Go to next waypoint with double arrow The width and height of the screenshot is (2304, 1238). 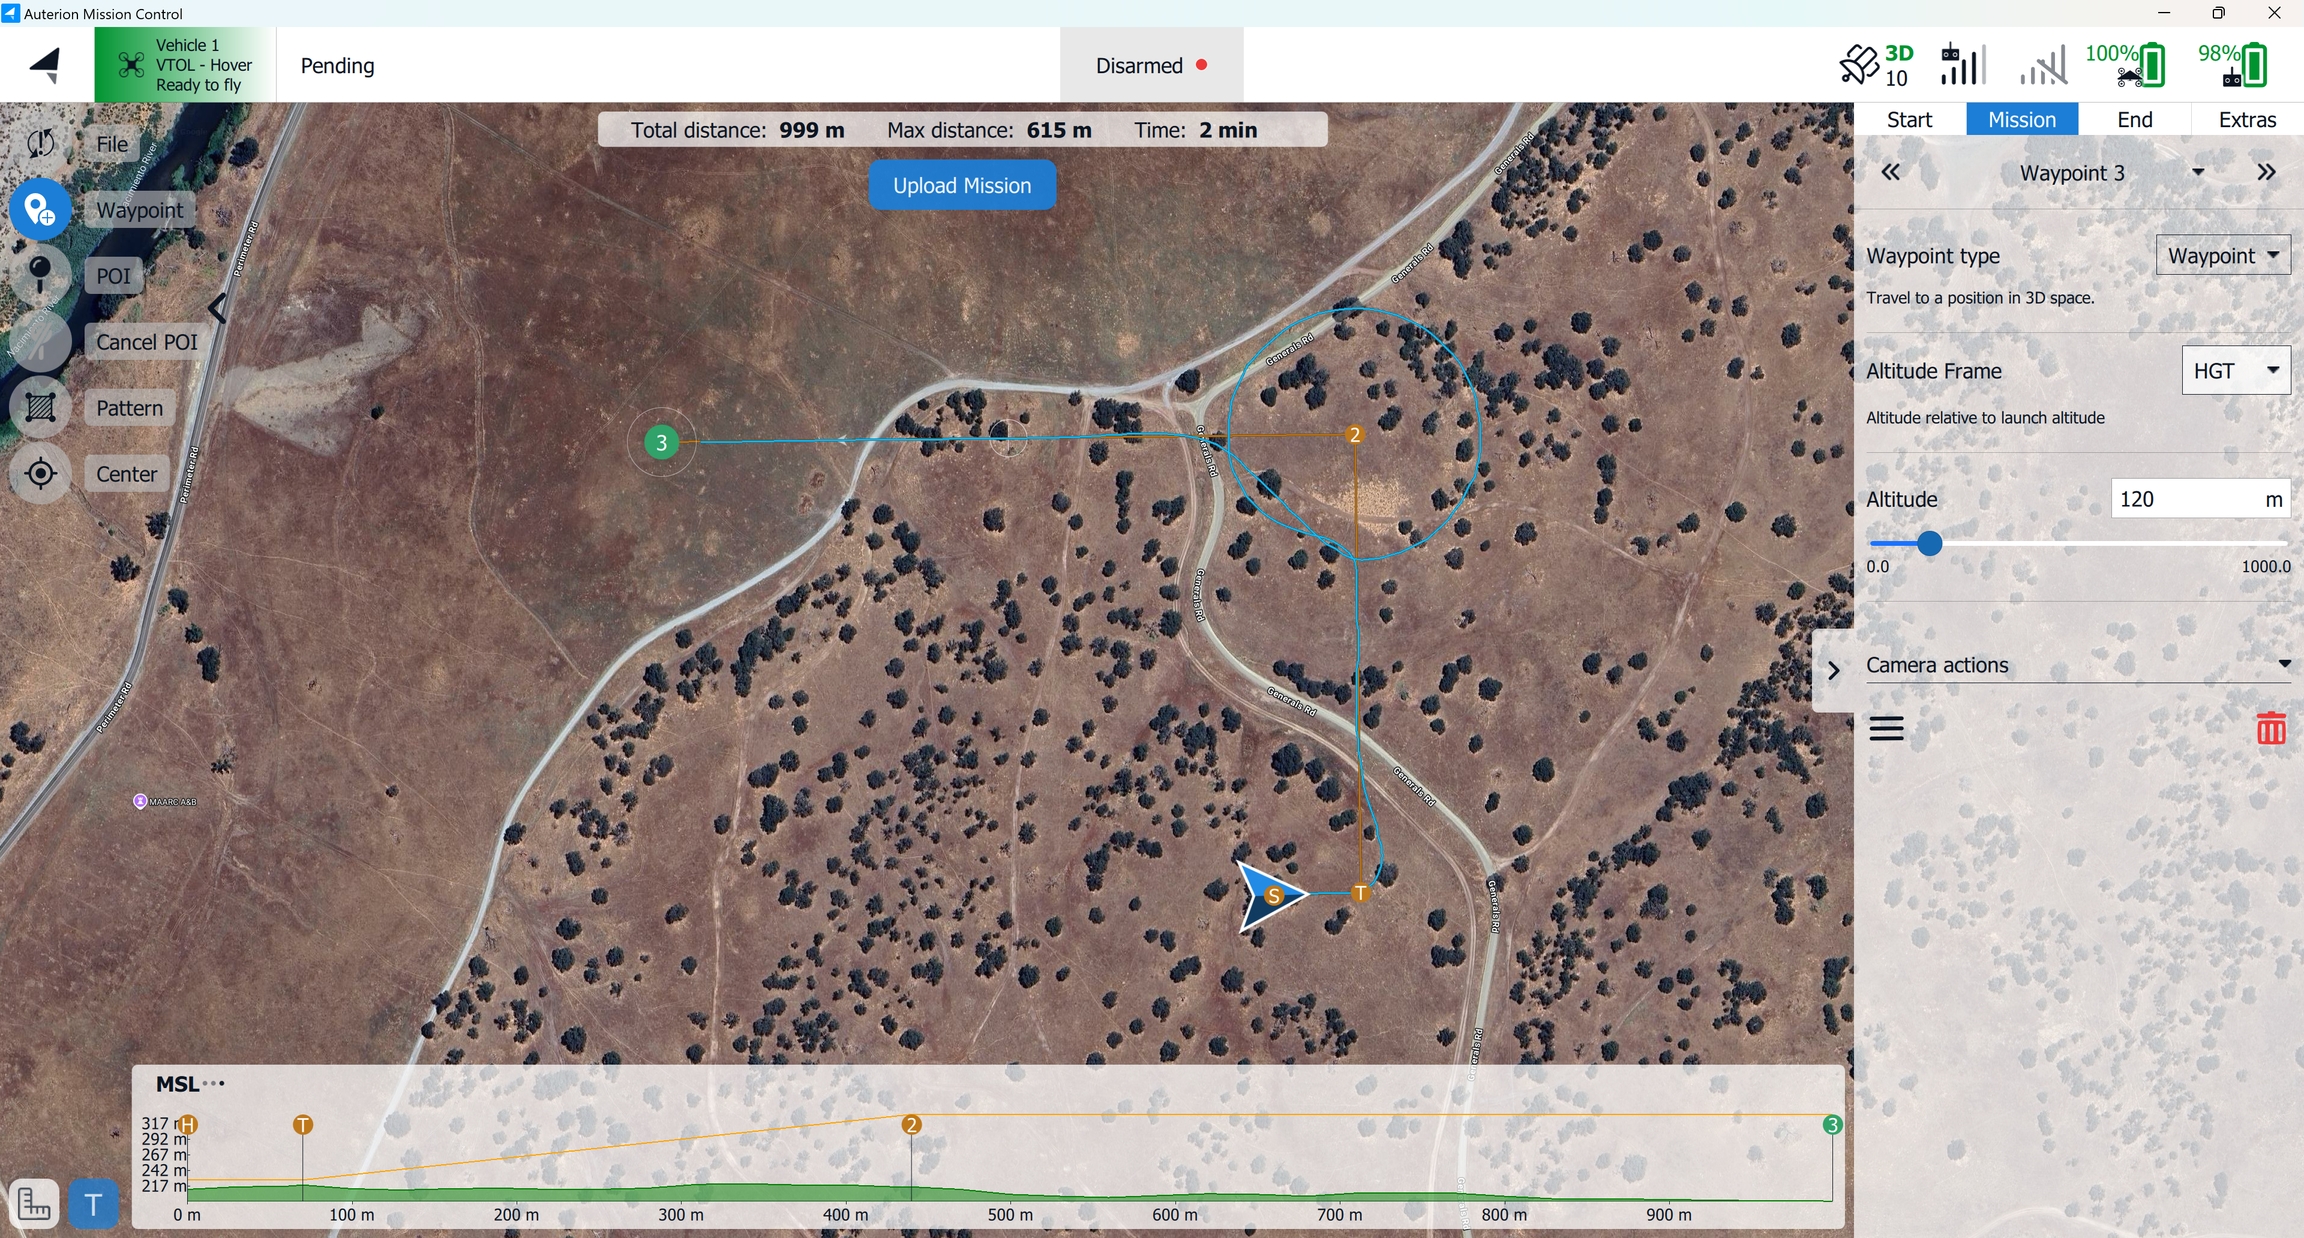click(2266, 172)
